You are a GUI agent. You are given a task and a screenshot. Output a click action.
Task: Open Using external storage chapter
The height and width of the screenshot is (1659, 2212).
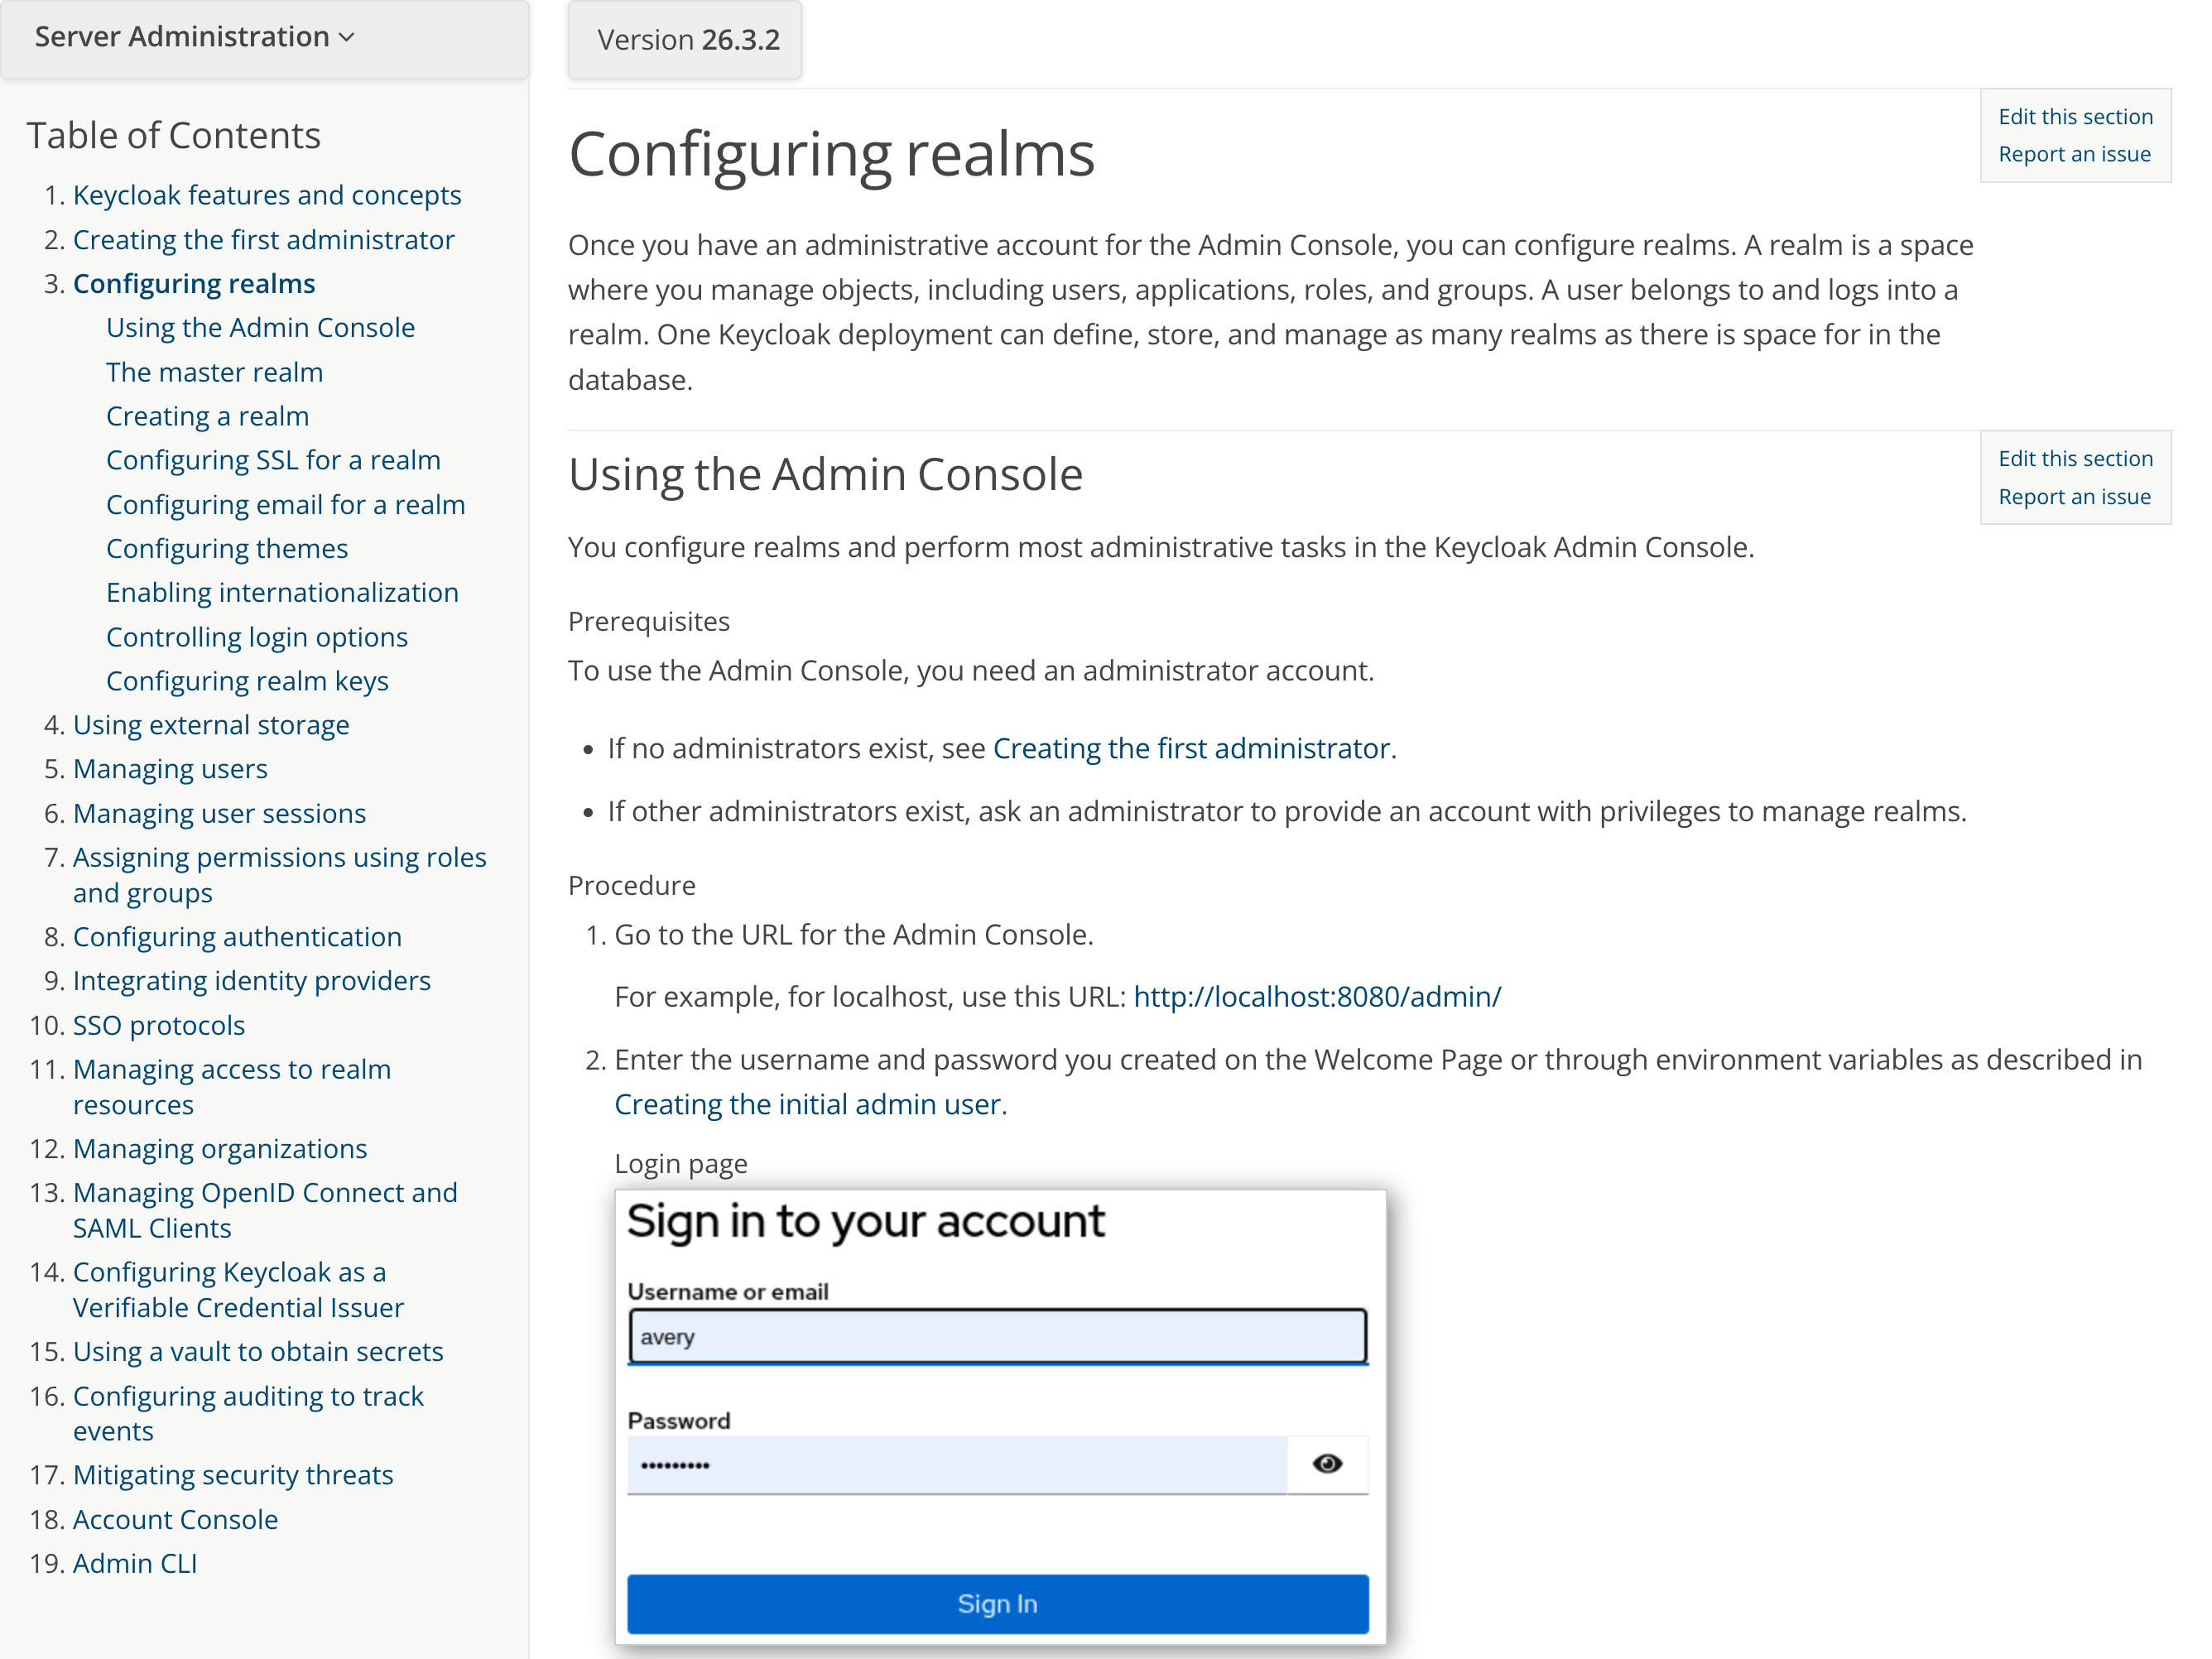tap(211, 725)
